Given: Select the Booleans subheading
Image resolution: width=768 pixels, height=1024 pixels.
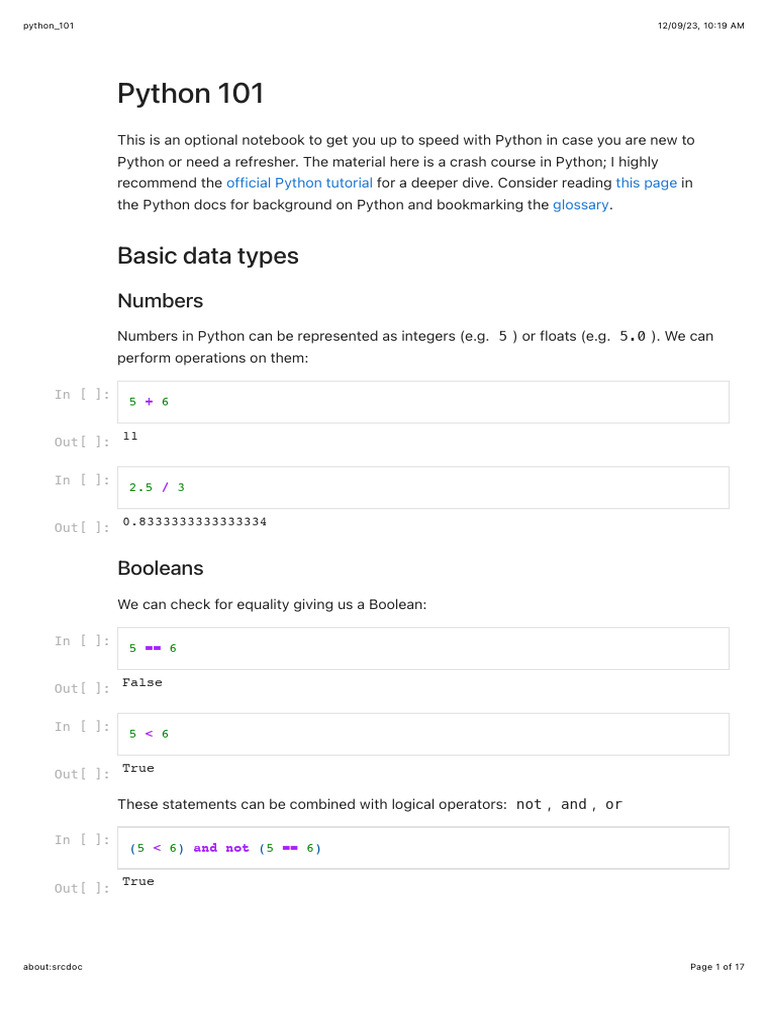Looking at the screenshot, I should coord(160,568).
